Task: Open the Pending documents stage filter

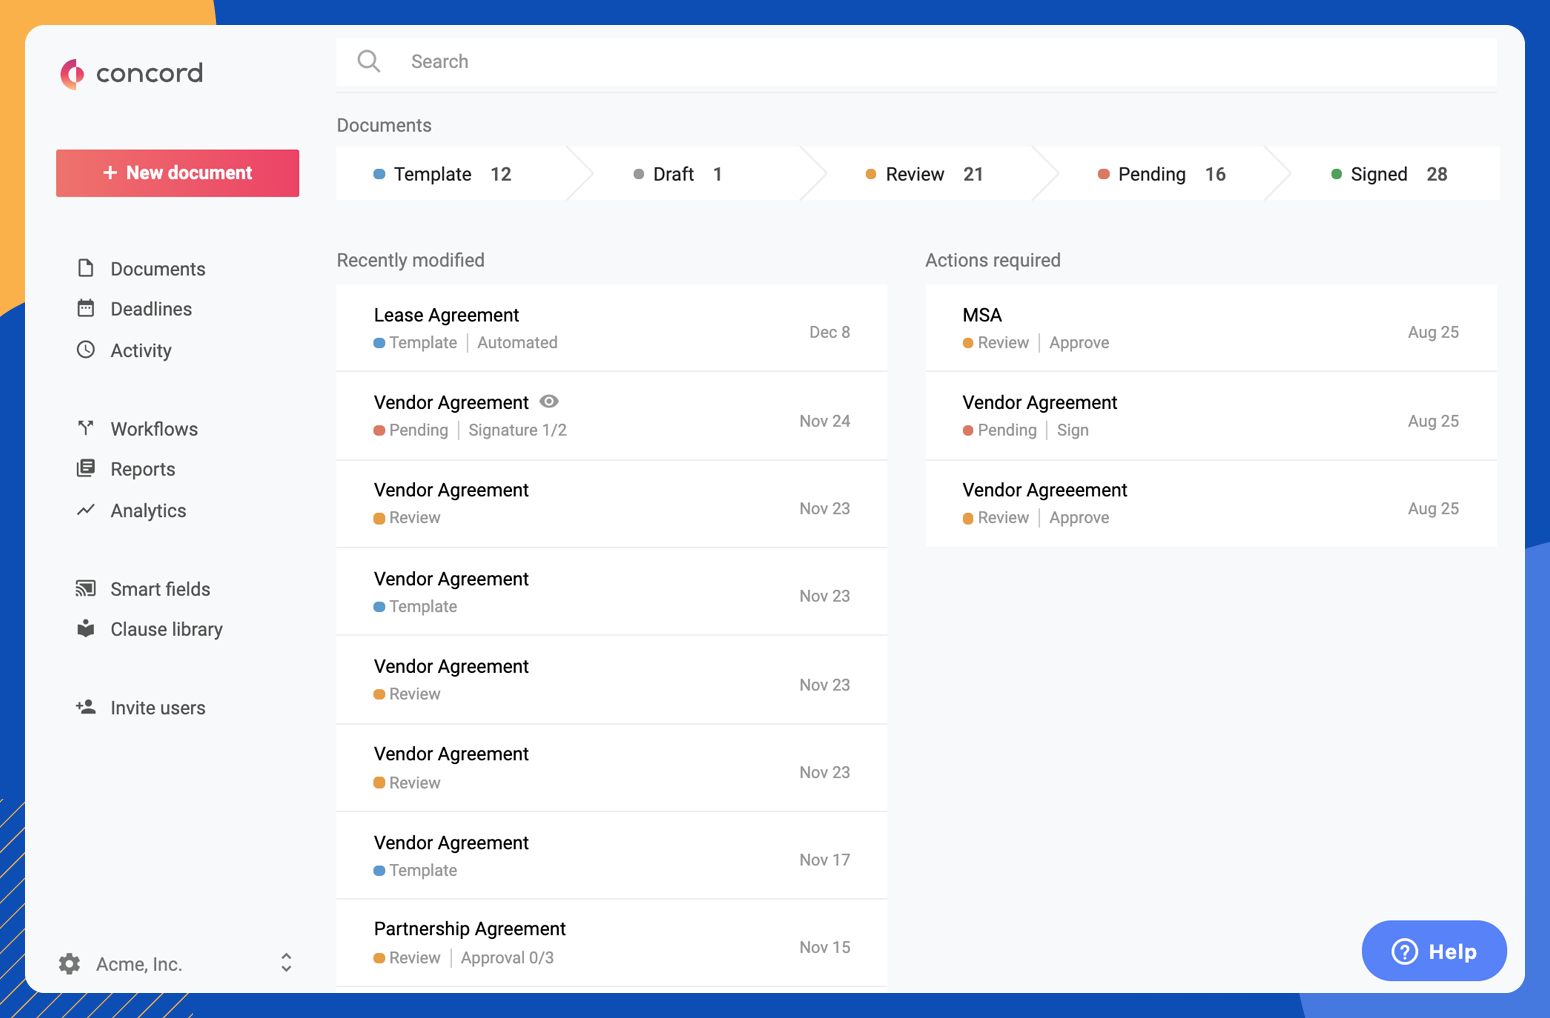Action: [x=1152, y=173]
